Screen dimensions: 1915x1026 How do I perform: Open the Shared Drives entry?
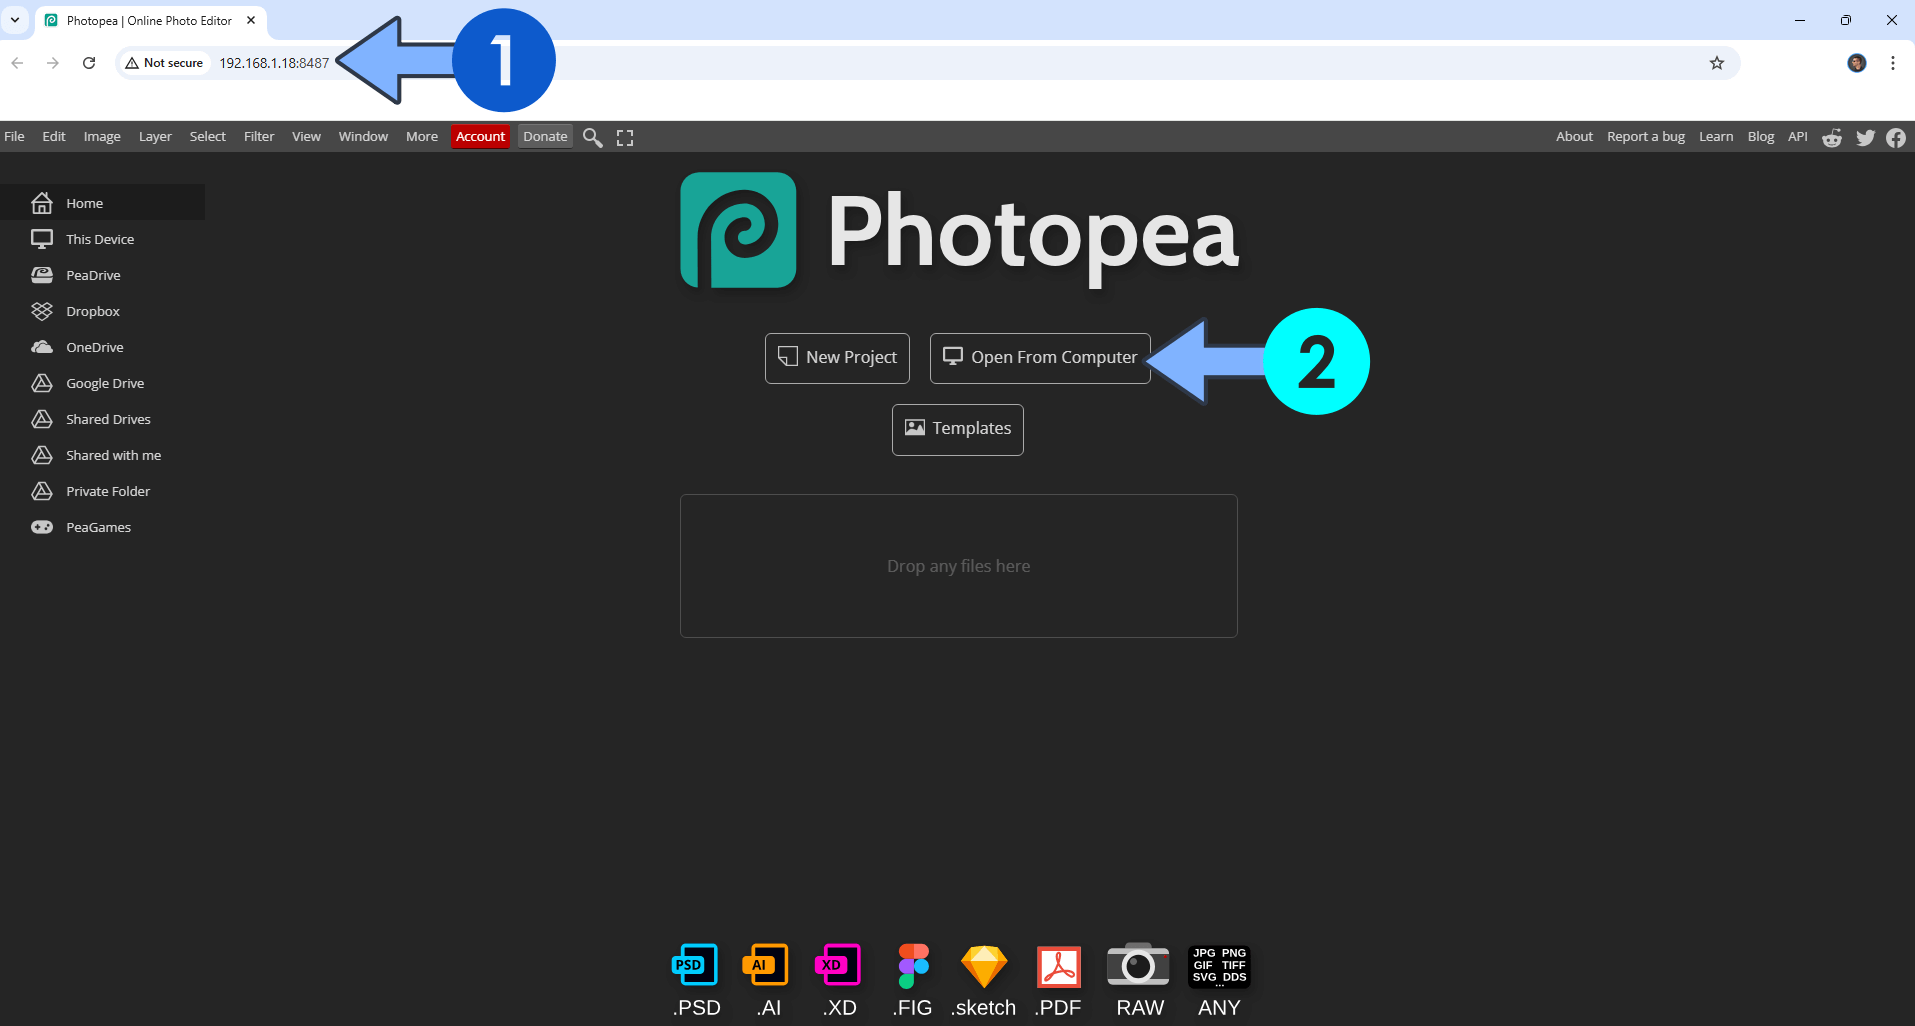[102, 419]
